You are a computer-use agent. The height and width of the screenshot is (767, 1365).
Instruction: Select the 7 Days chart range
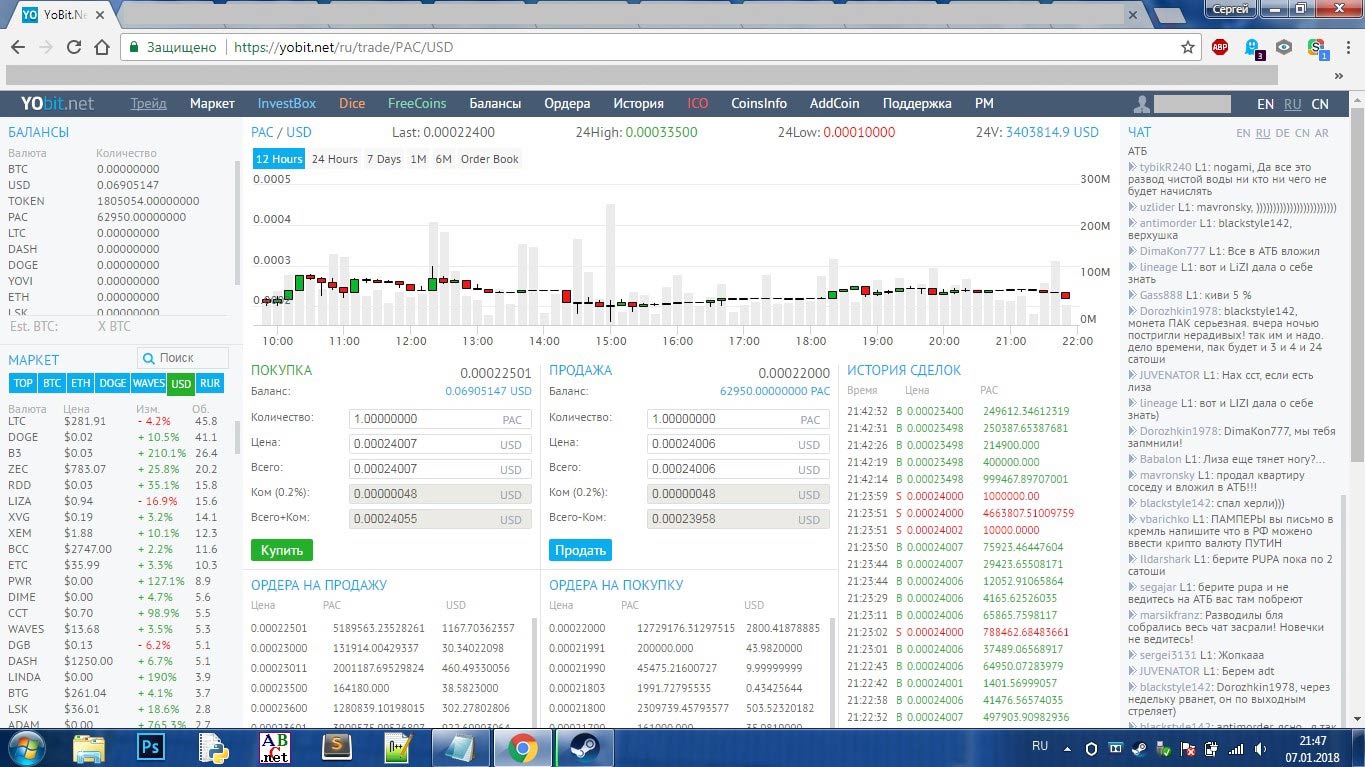click(384, 159)
